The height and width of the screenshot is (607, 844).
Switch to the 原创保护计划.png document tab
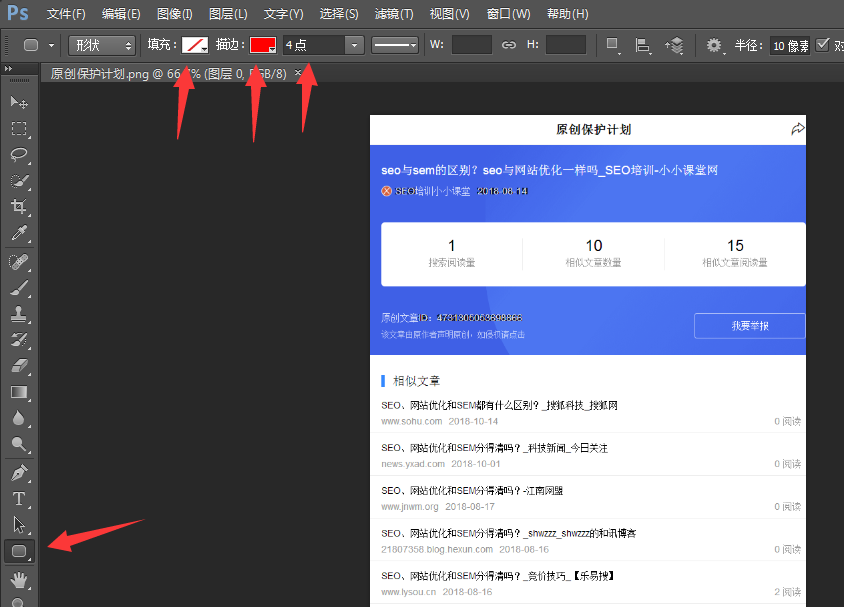(168, 74)
